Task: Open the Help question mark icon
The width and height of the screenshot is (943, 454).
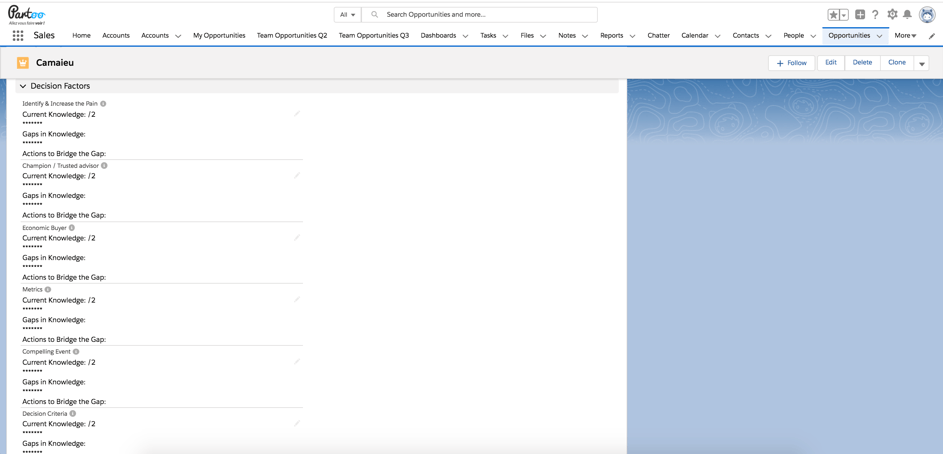Action: pyautogui.click(x=876, y=14)
